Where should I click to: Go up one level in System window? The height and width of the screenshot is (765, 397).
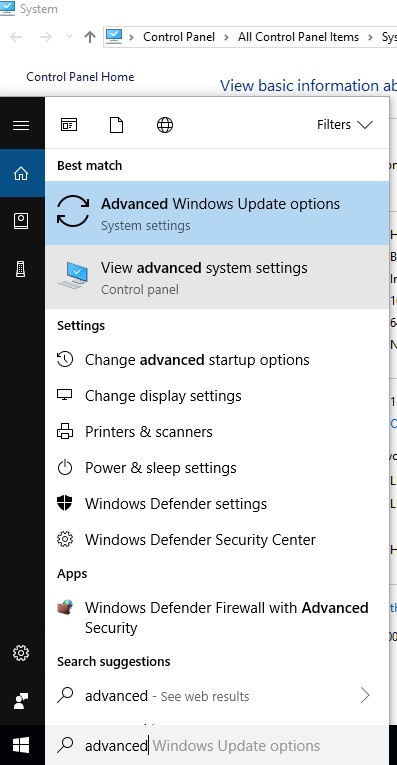click(x=90, y=37)
